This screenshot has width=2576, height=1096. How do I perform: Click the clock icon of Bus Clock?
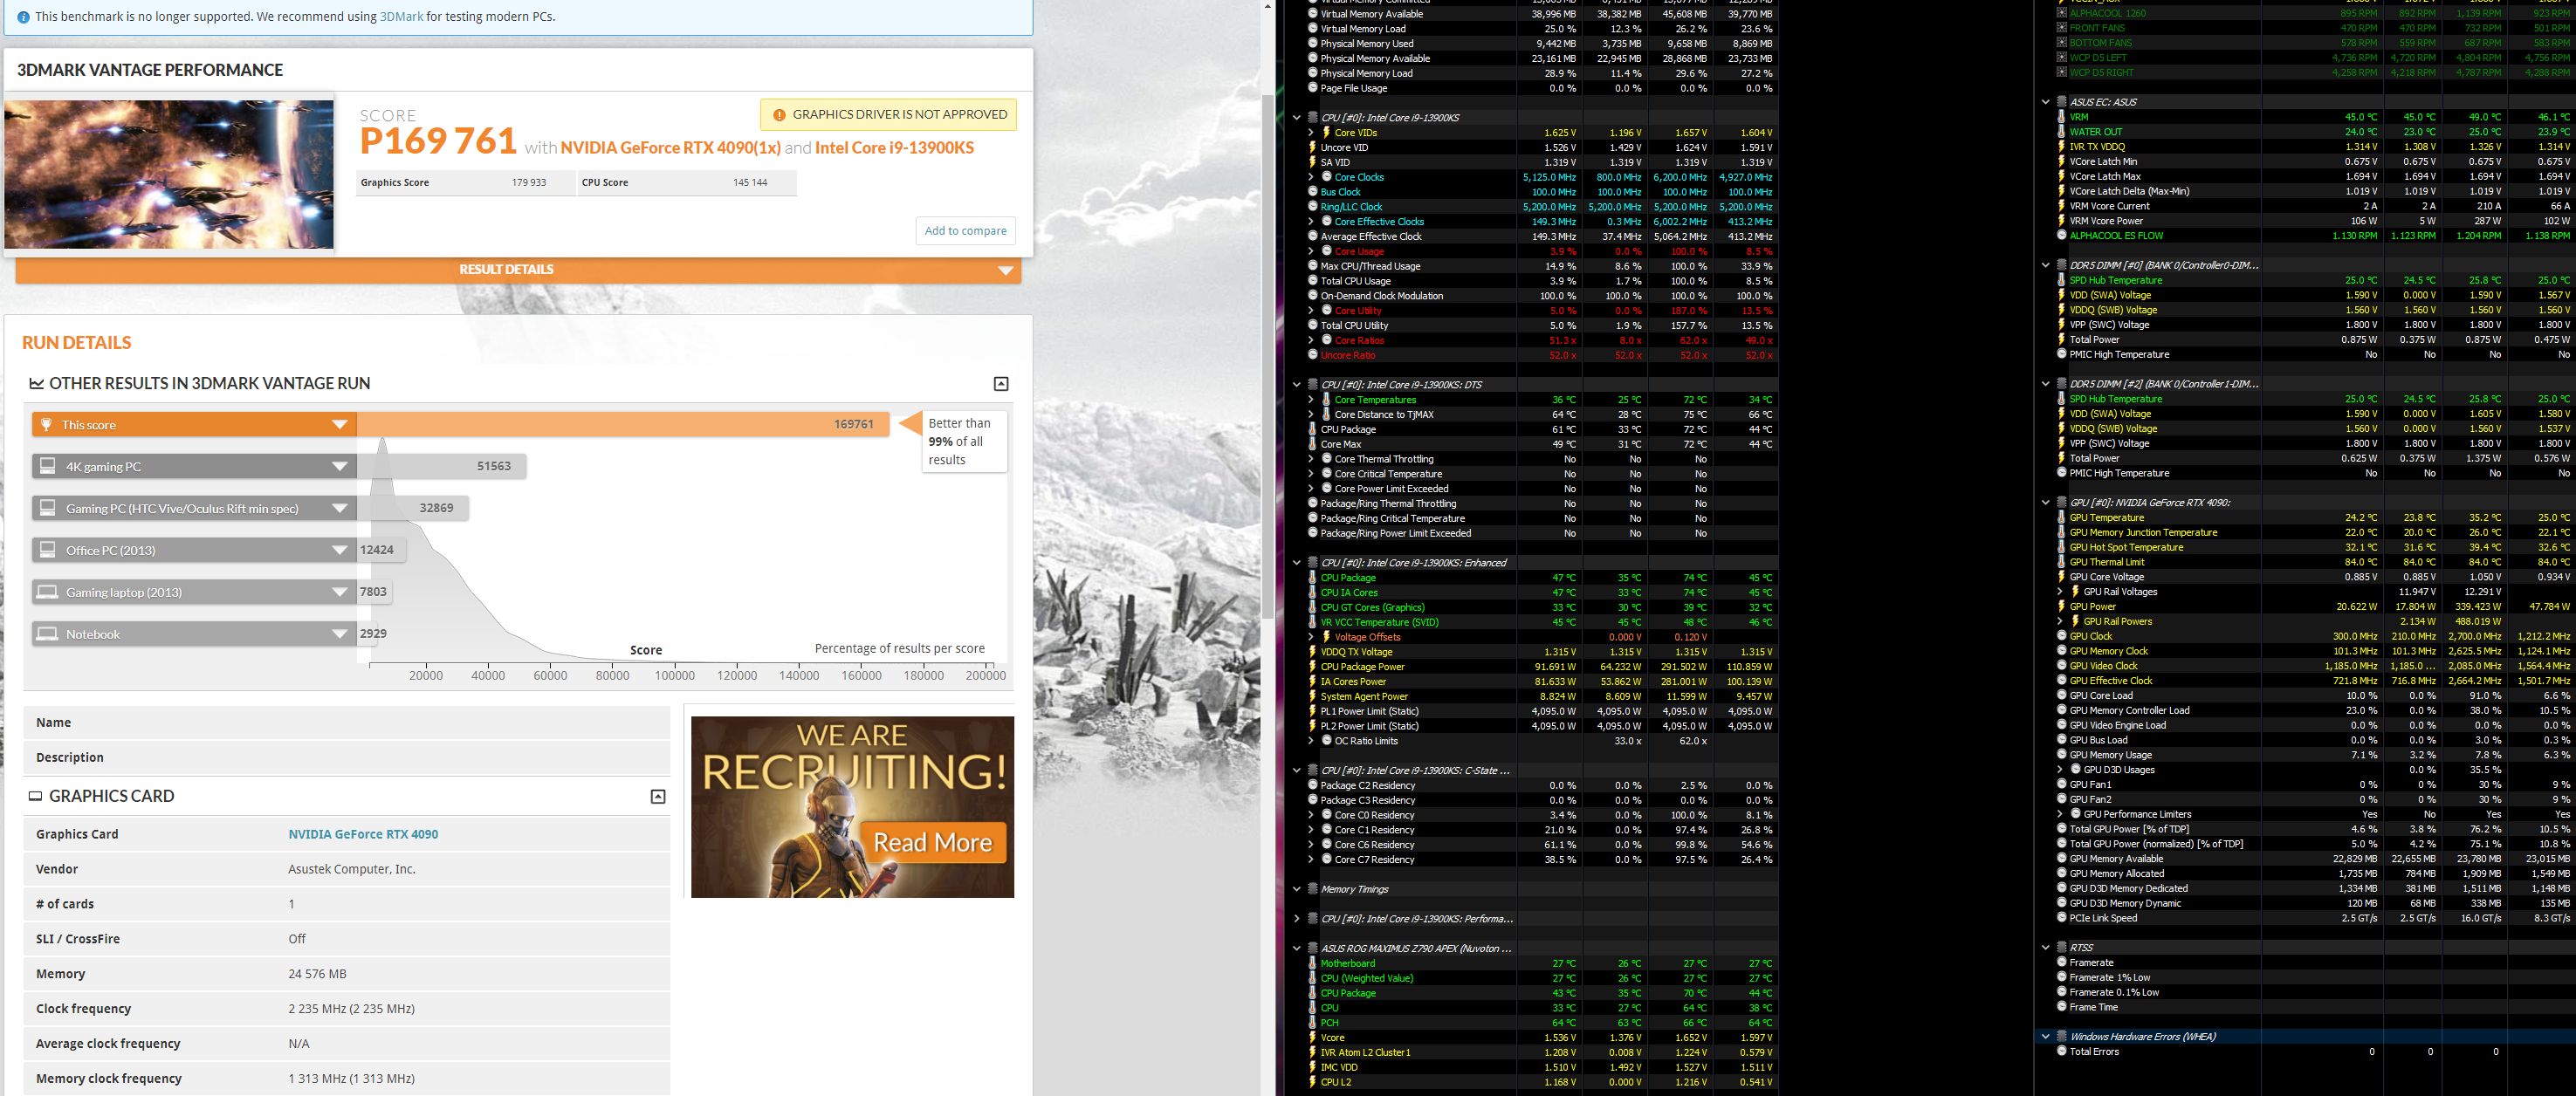click(1313, 192)
